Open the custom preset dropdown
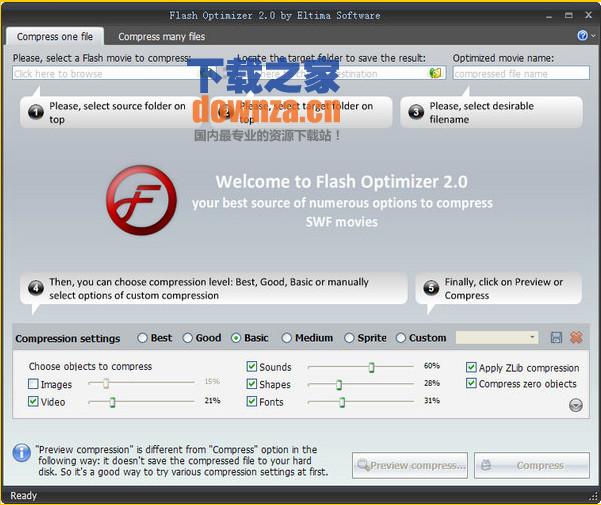The height and width of the screenshot is (505, 601). [497, 338]
